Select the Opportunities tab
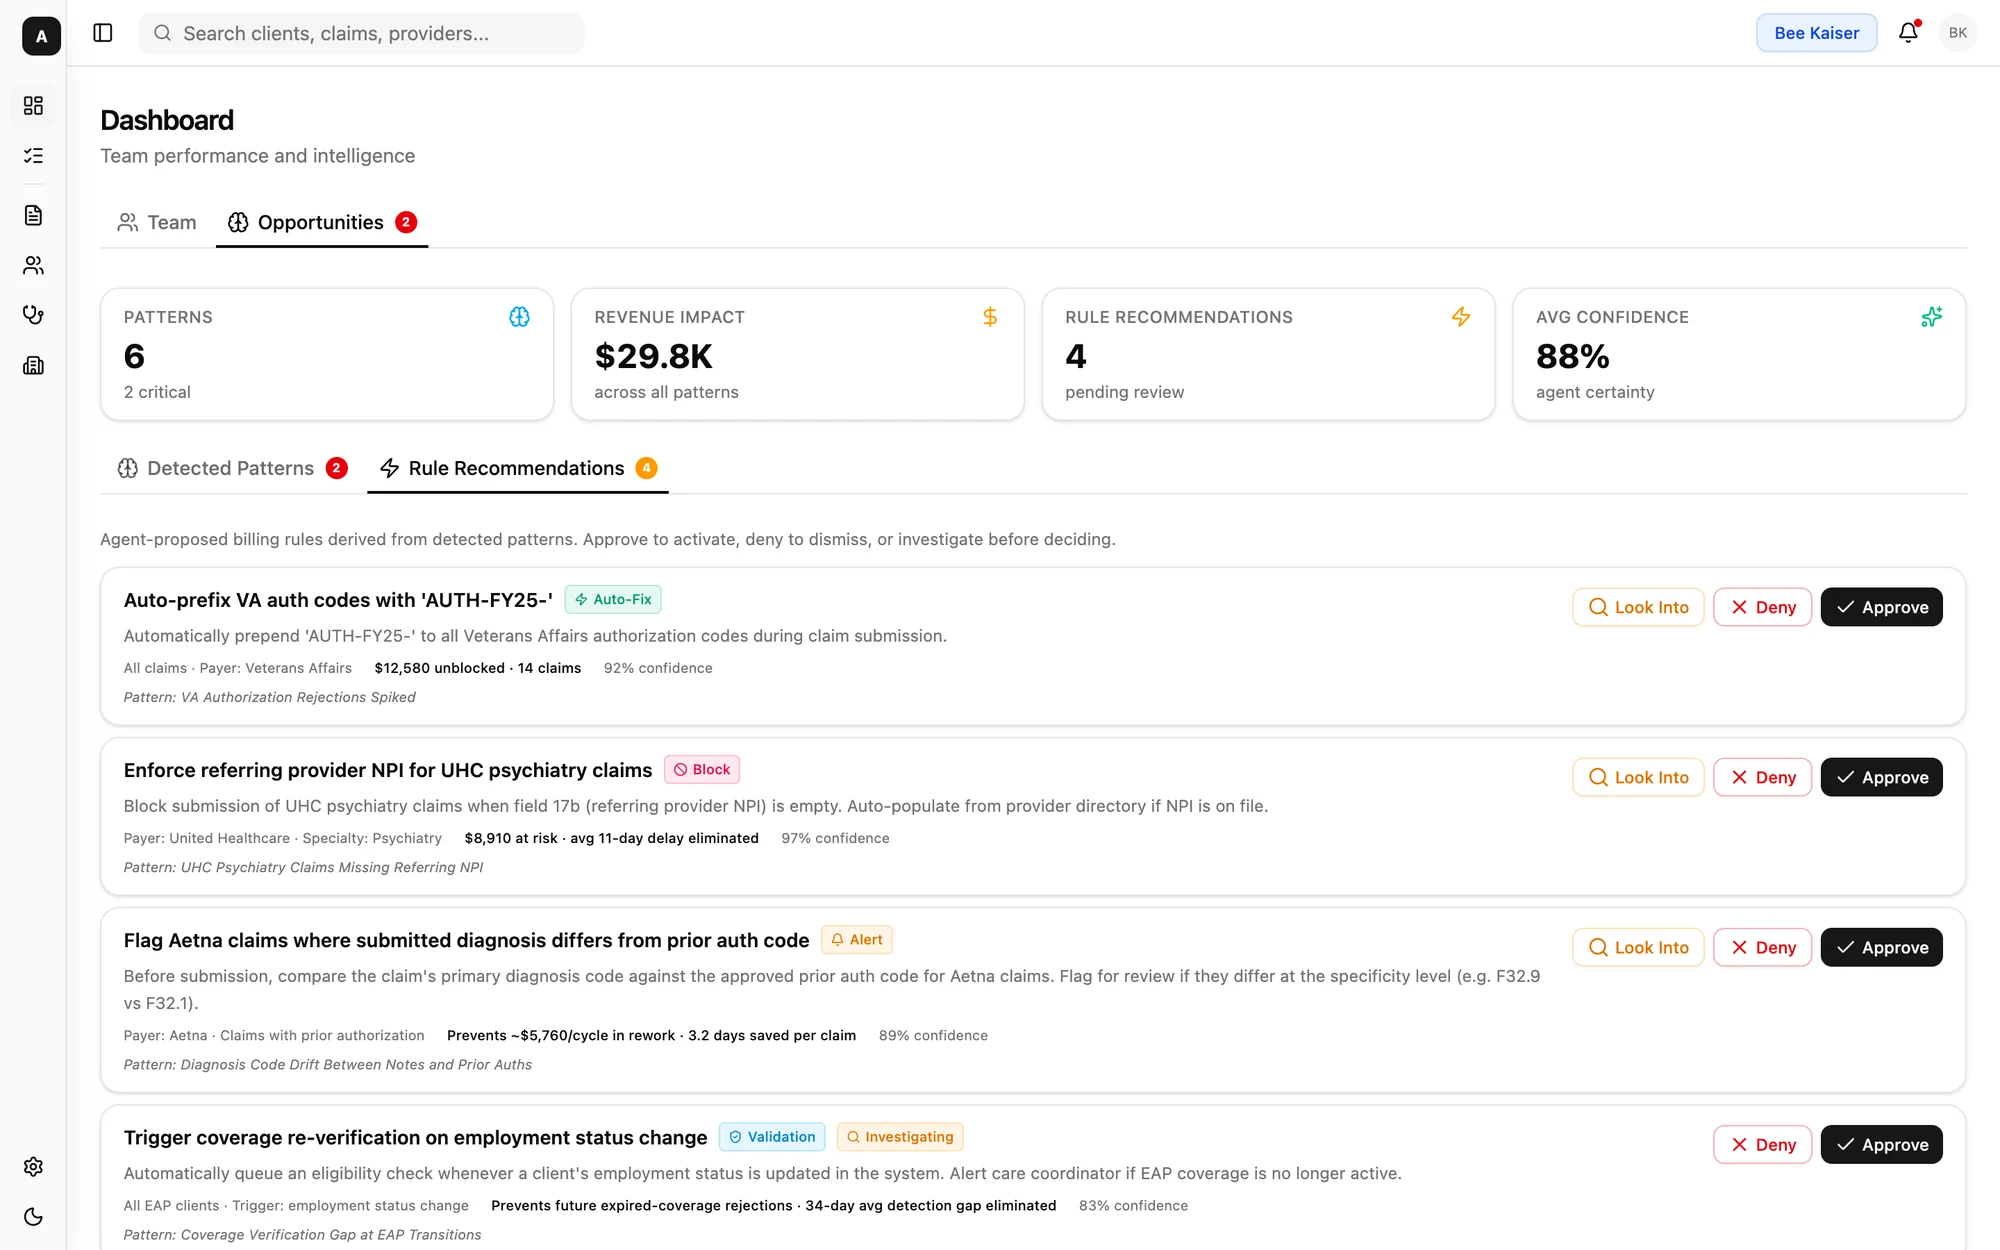Screen dimensions: 2000x1250 click(x=322, y=222)
